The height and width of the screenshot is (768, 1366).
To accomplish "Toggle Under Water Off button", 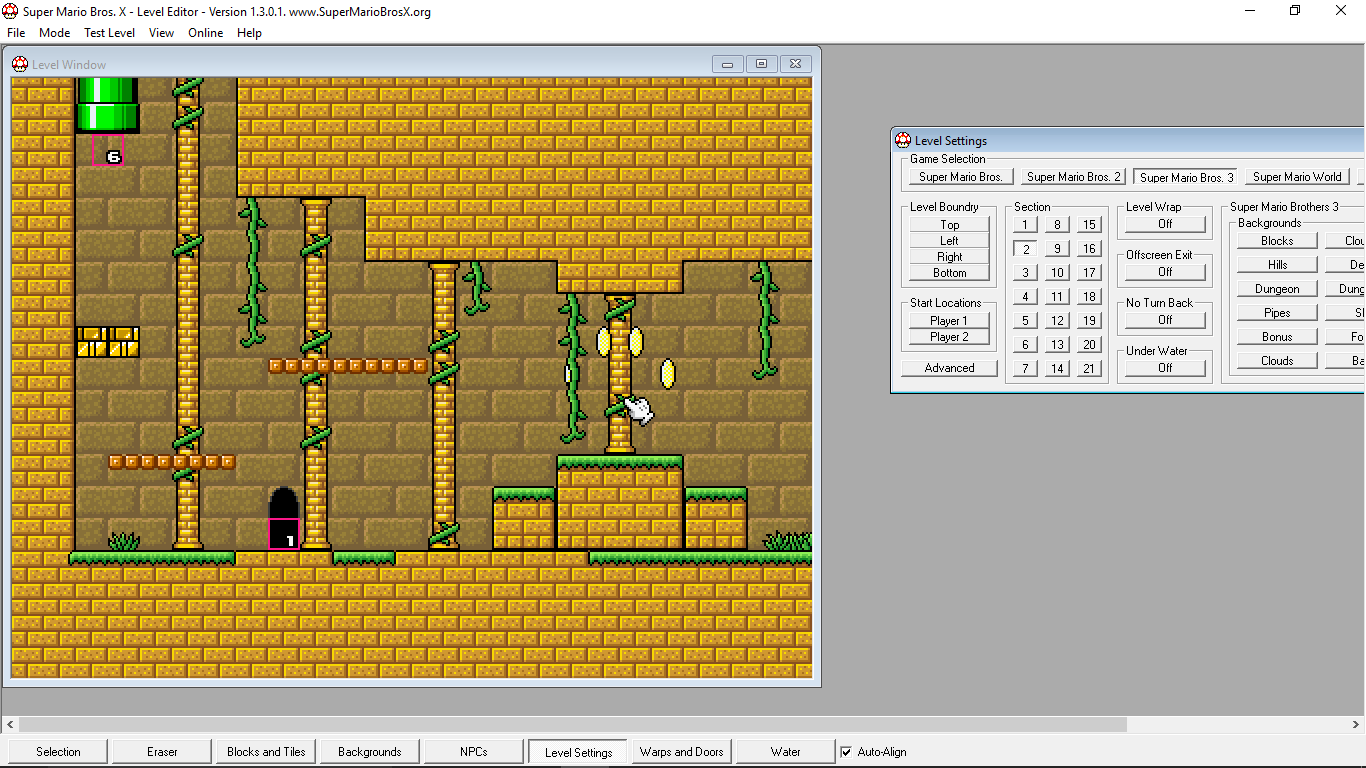I will click(x=1165, y=368).
